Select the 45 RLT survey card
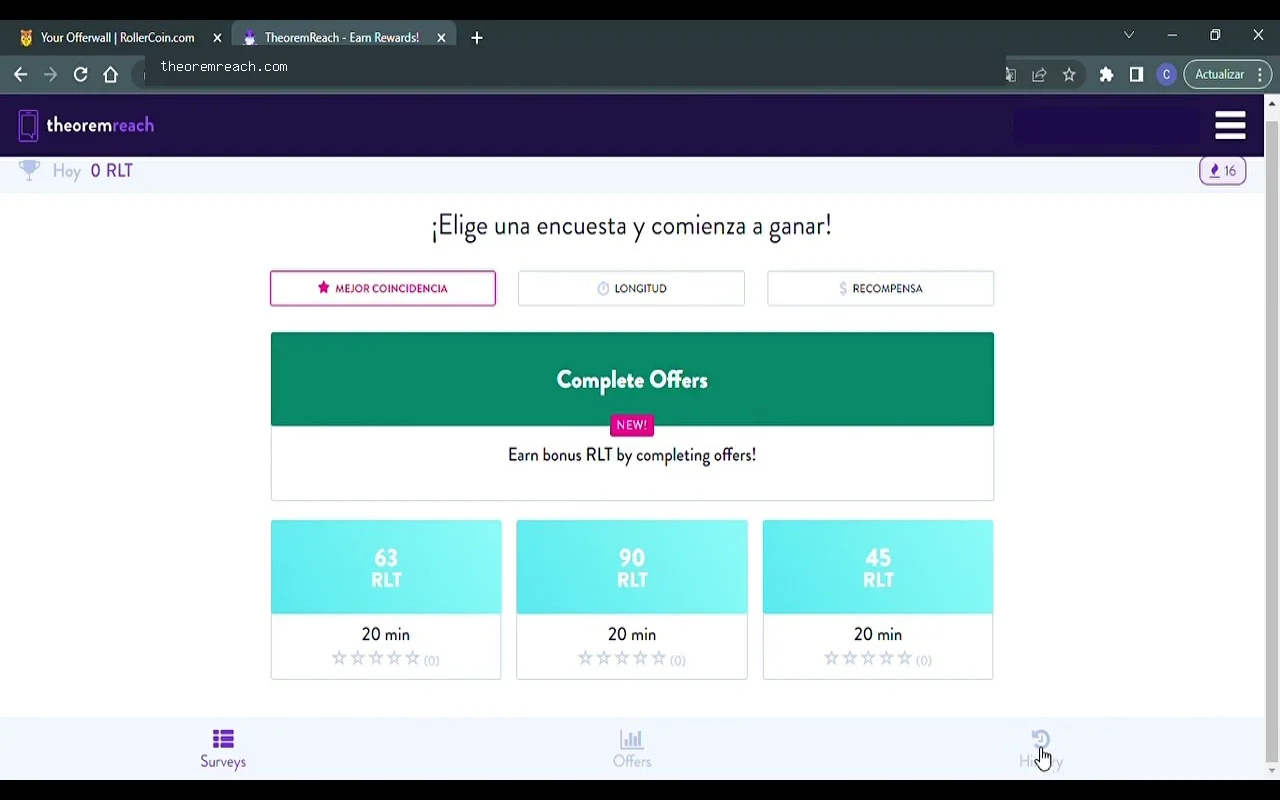The height and width of the screenshot is (800, 1280). 878,599
